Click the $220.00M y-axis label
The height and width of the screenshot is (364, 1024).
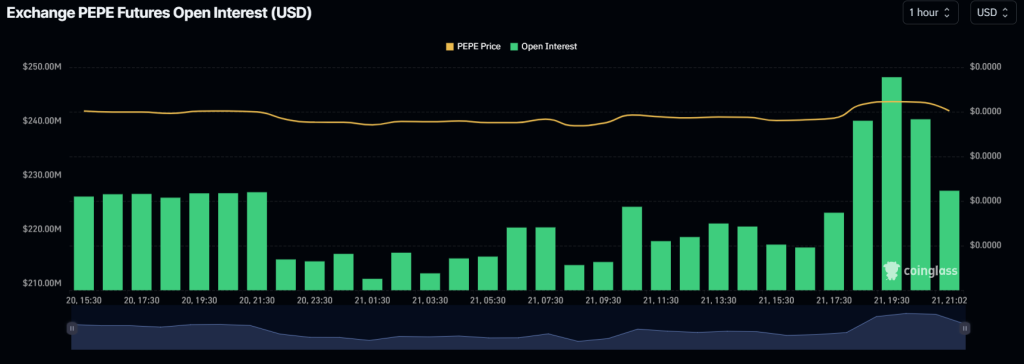[x=43, y=229]
